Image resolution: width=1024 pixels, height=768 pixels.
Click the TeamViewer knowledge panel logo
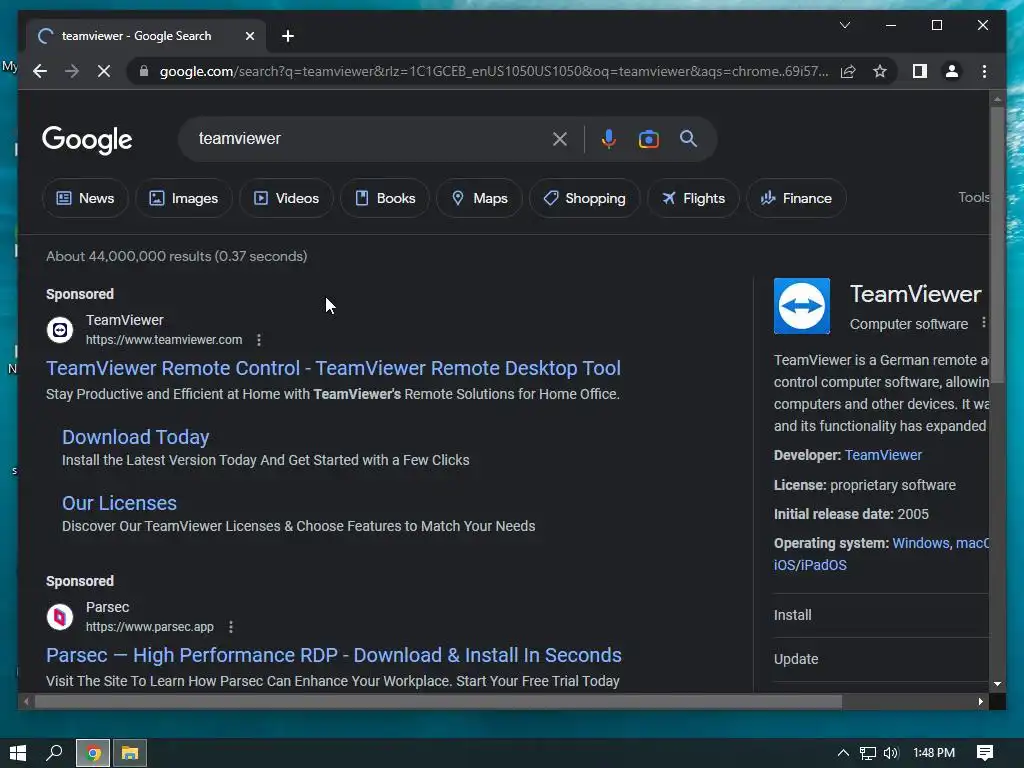pos(801,306)
